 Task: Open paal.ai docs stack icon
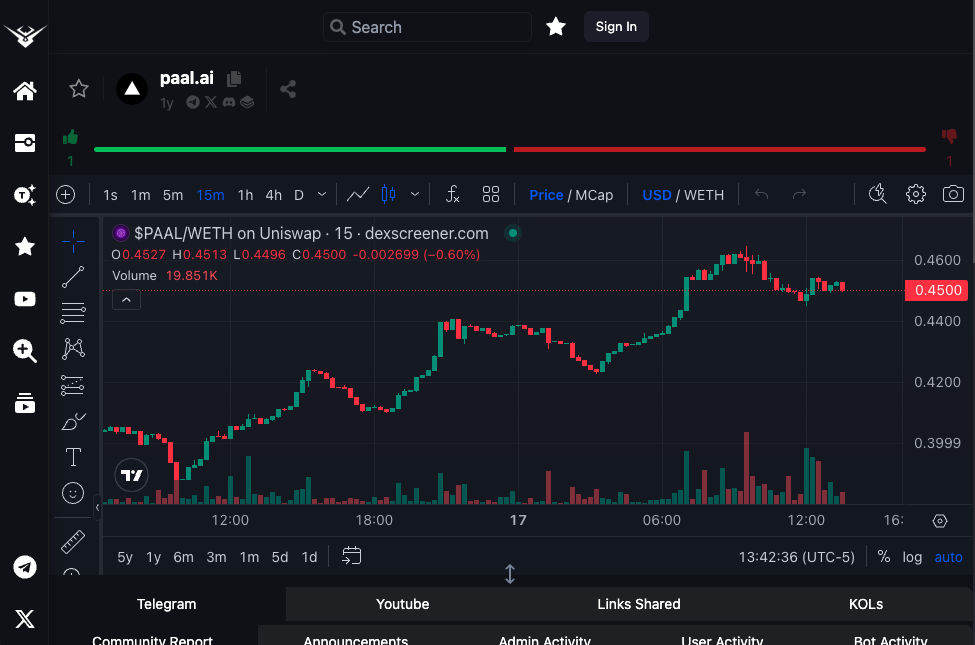247,102
